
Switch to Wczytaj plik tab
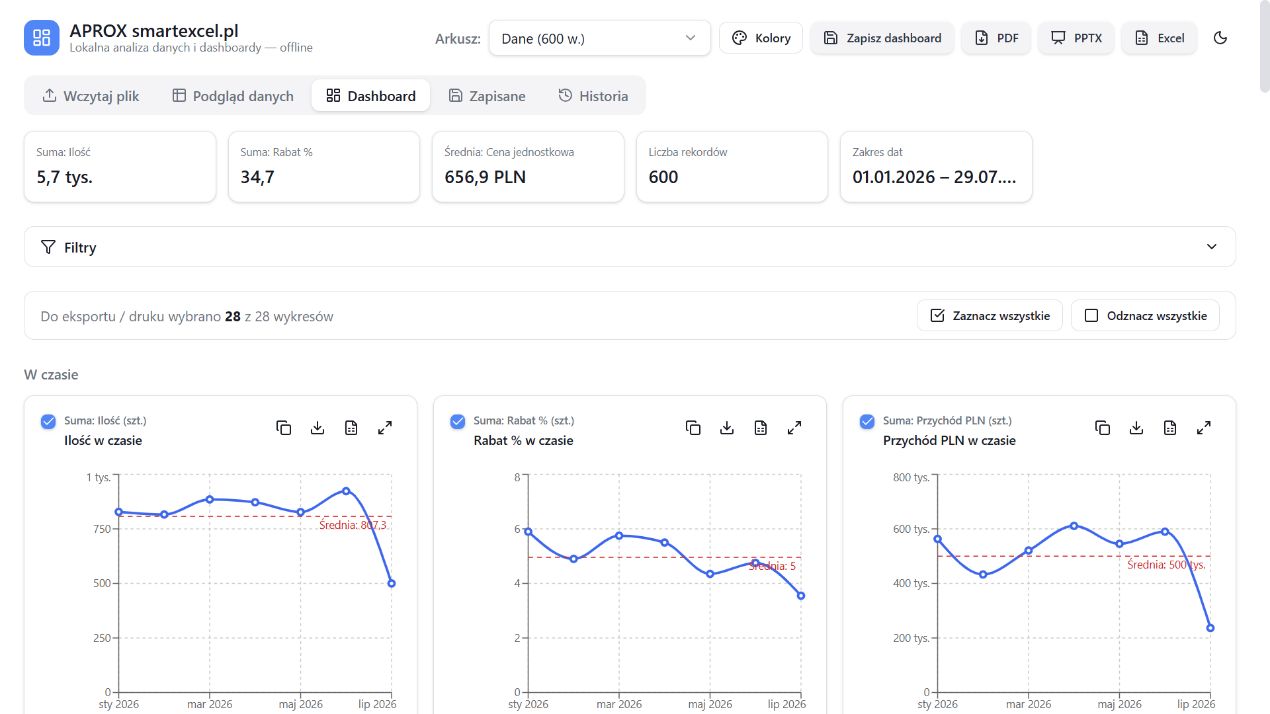pyautogui.click(x=91, y=96)
